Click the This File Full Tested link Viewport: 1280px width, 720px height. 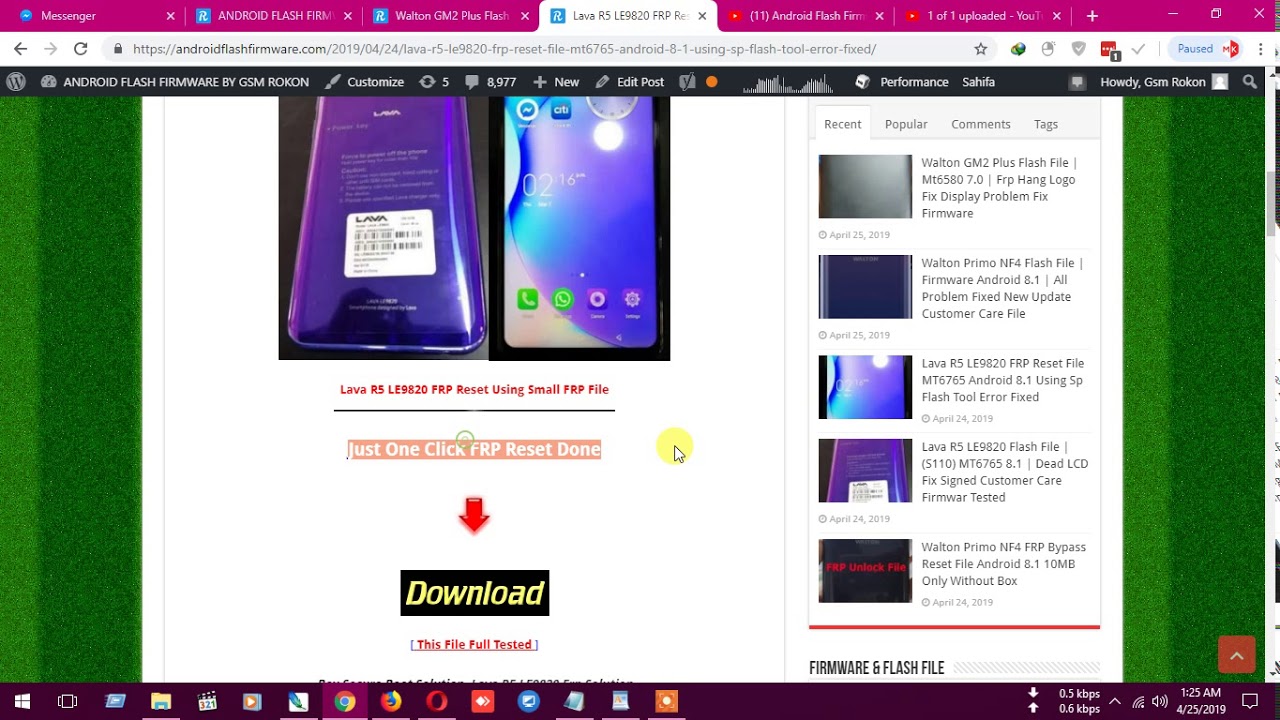(474, 645)
